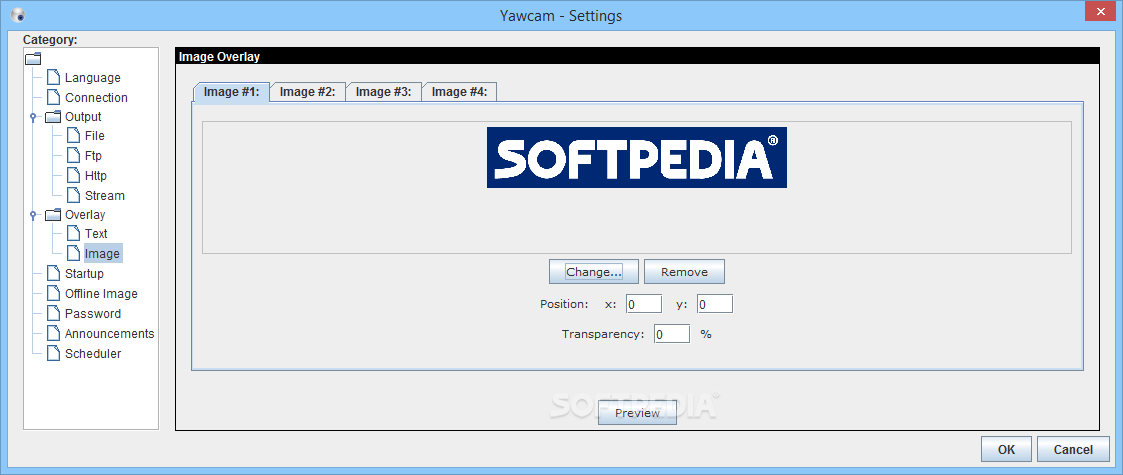This screenshot has height=475, width=1123.
Task: Cancel the settings dialog
Action: point(1073,450)
